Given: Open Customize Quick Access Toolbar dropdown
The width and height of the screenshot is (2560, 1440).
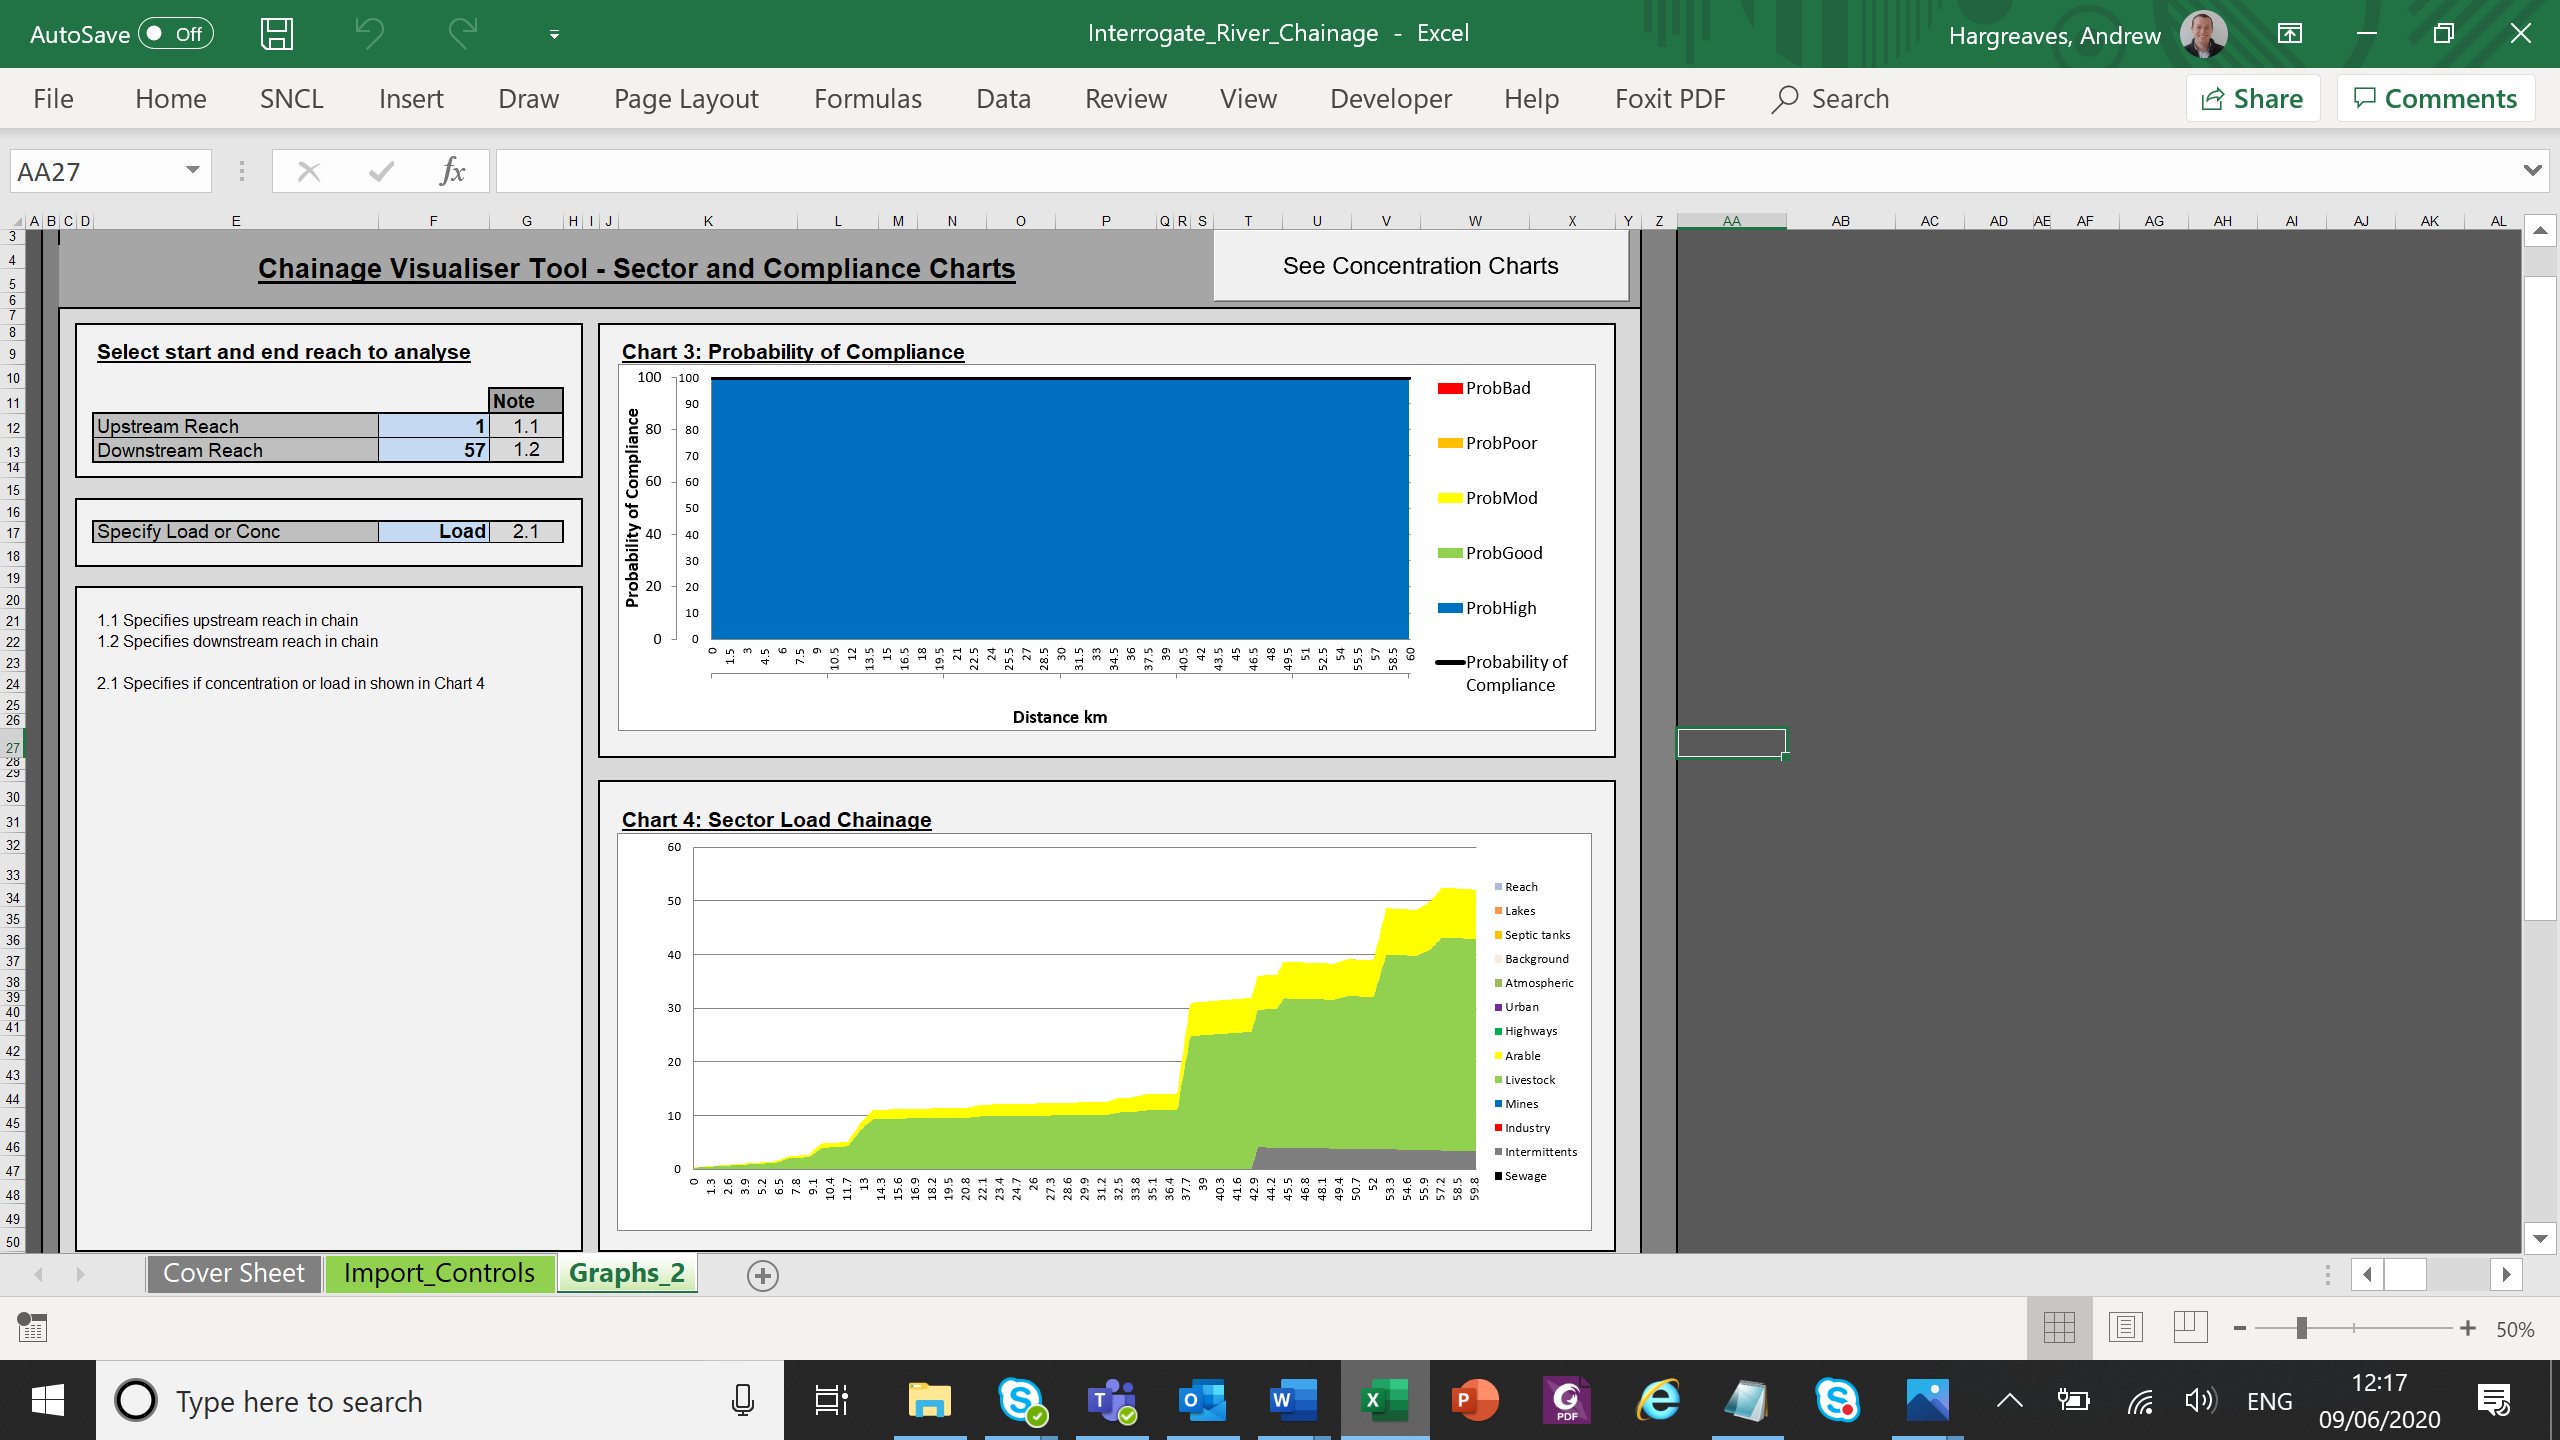Looking at the screenshot, I should coord(554,35).
